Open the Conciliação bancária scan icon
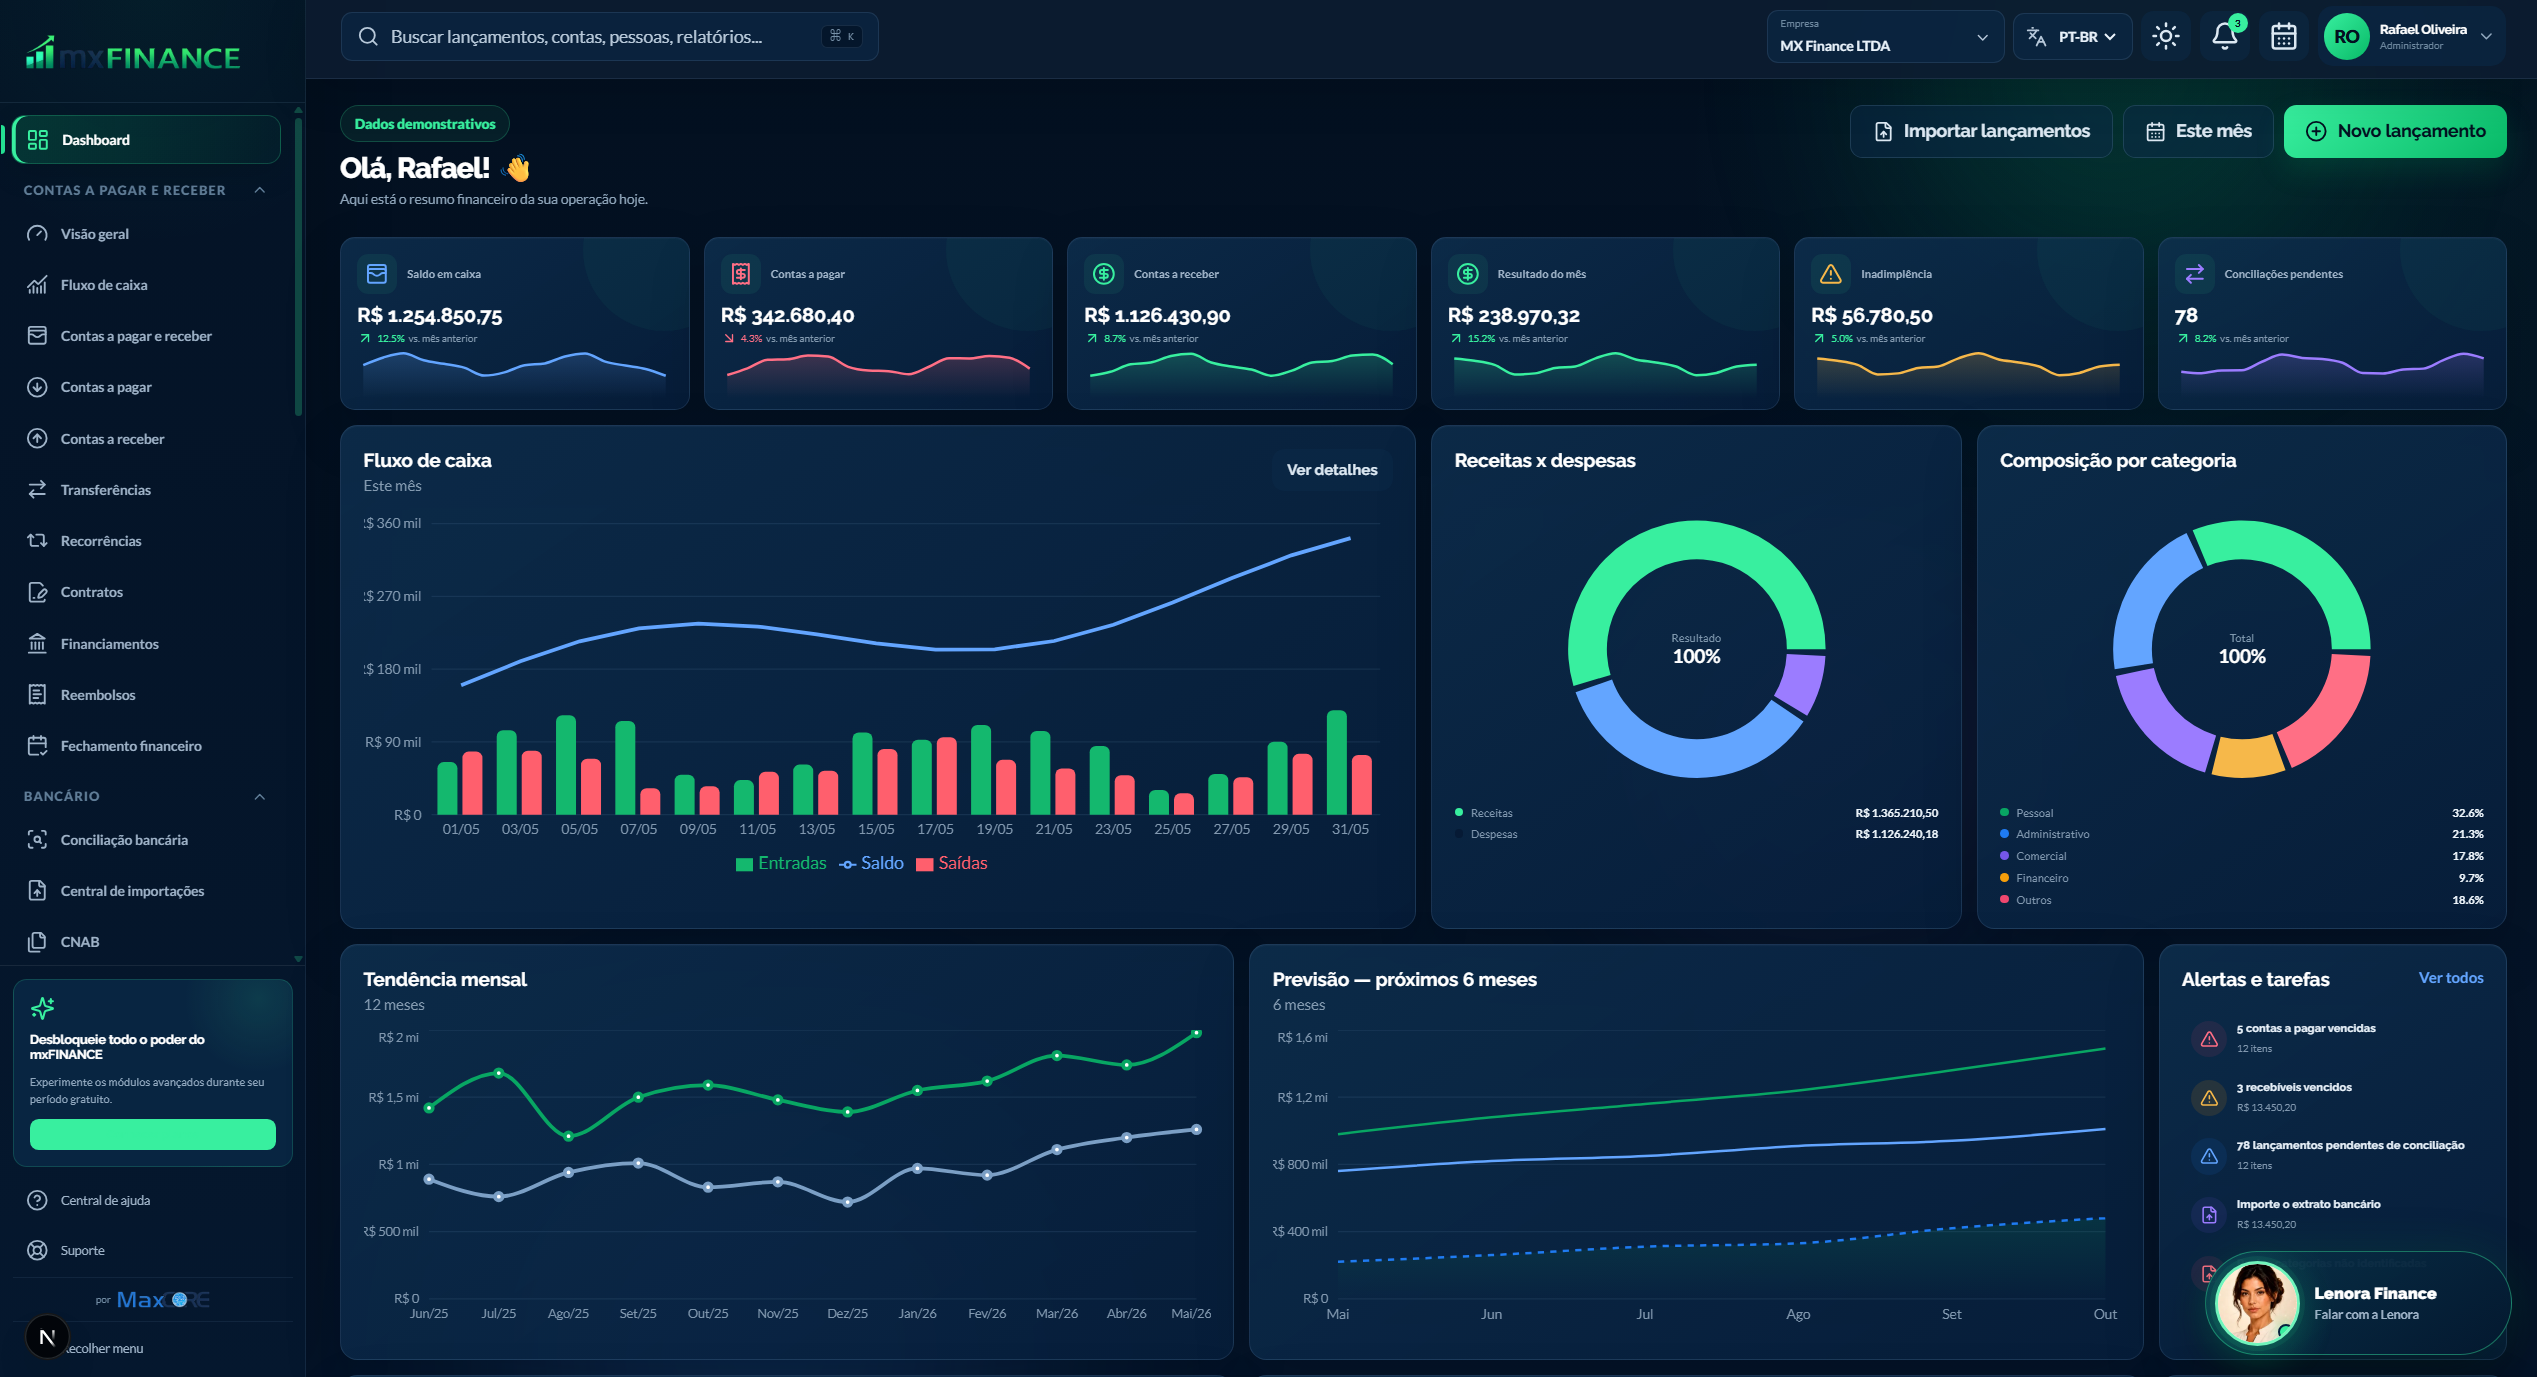Viewport: 2537px width, 1377px height. (37, 840)
